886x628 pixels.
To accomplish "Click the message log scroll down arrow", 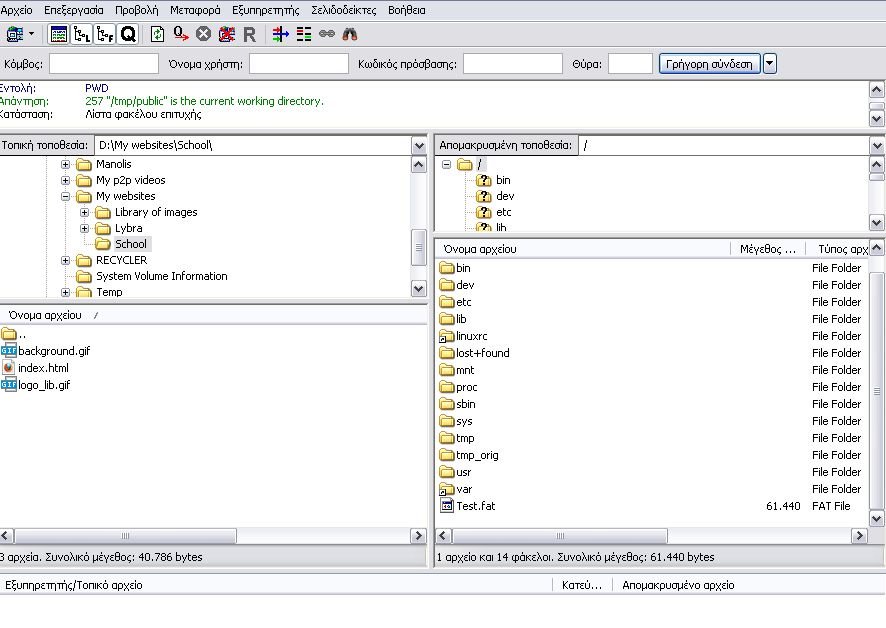I will [876, 119].
